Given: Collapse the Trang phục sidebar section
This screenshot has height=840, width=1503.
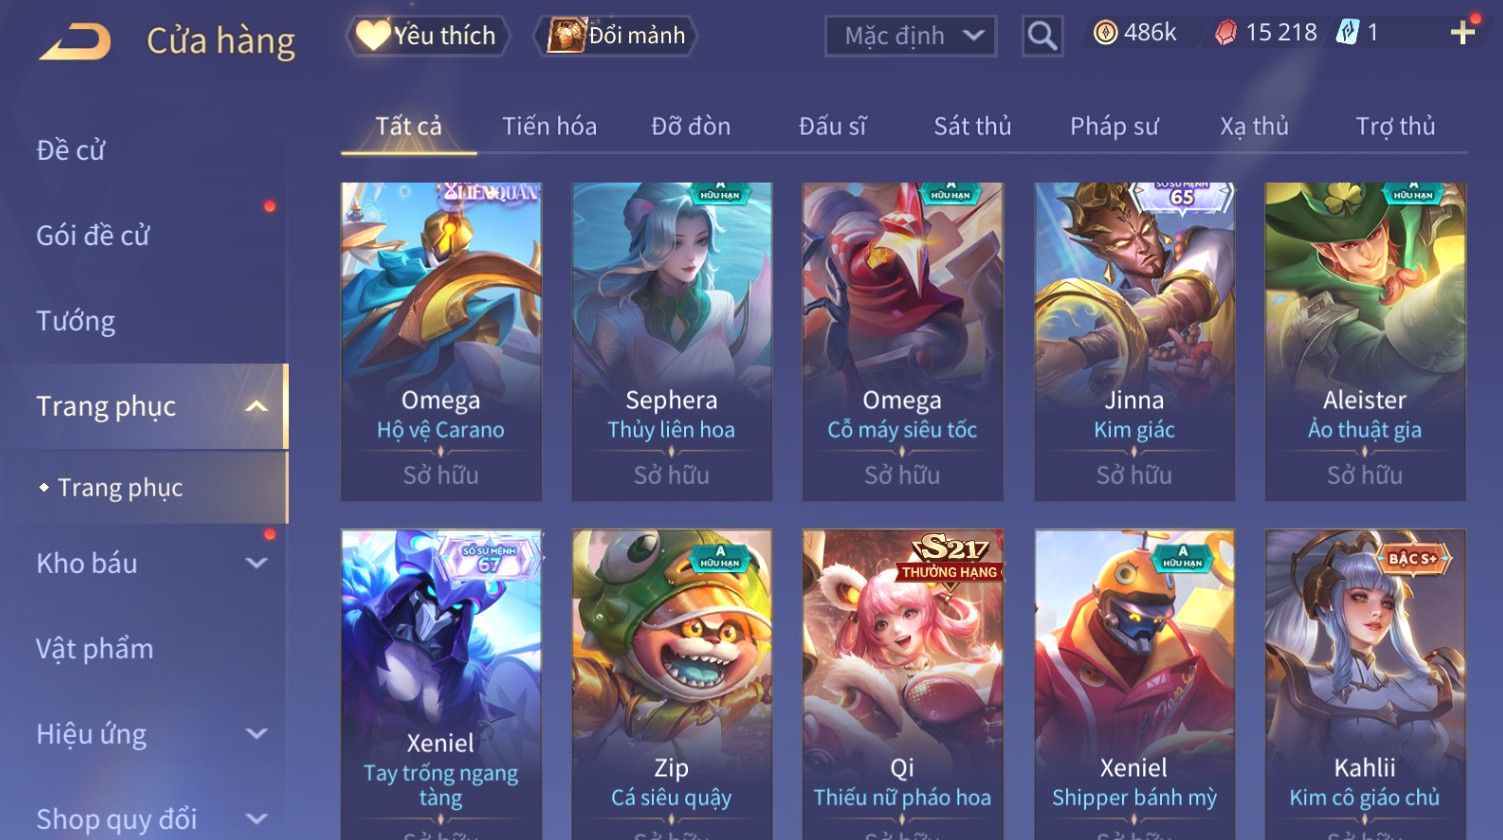Looking at the screenshot, I should [256, 406].
